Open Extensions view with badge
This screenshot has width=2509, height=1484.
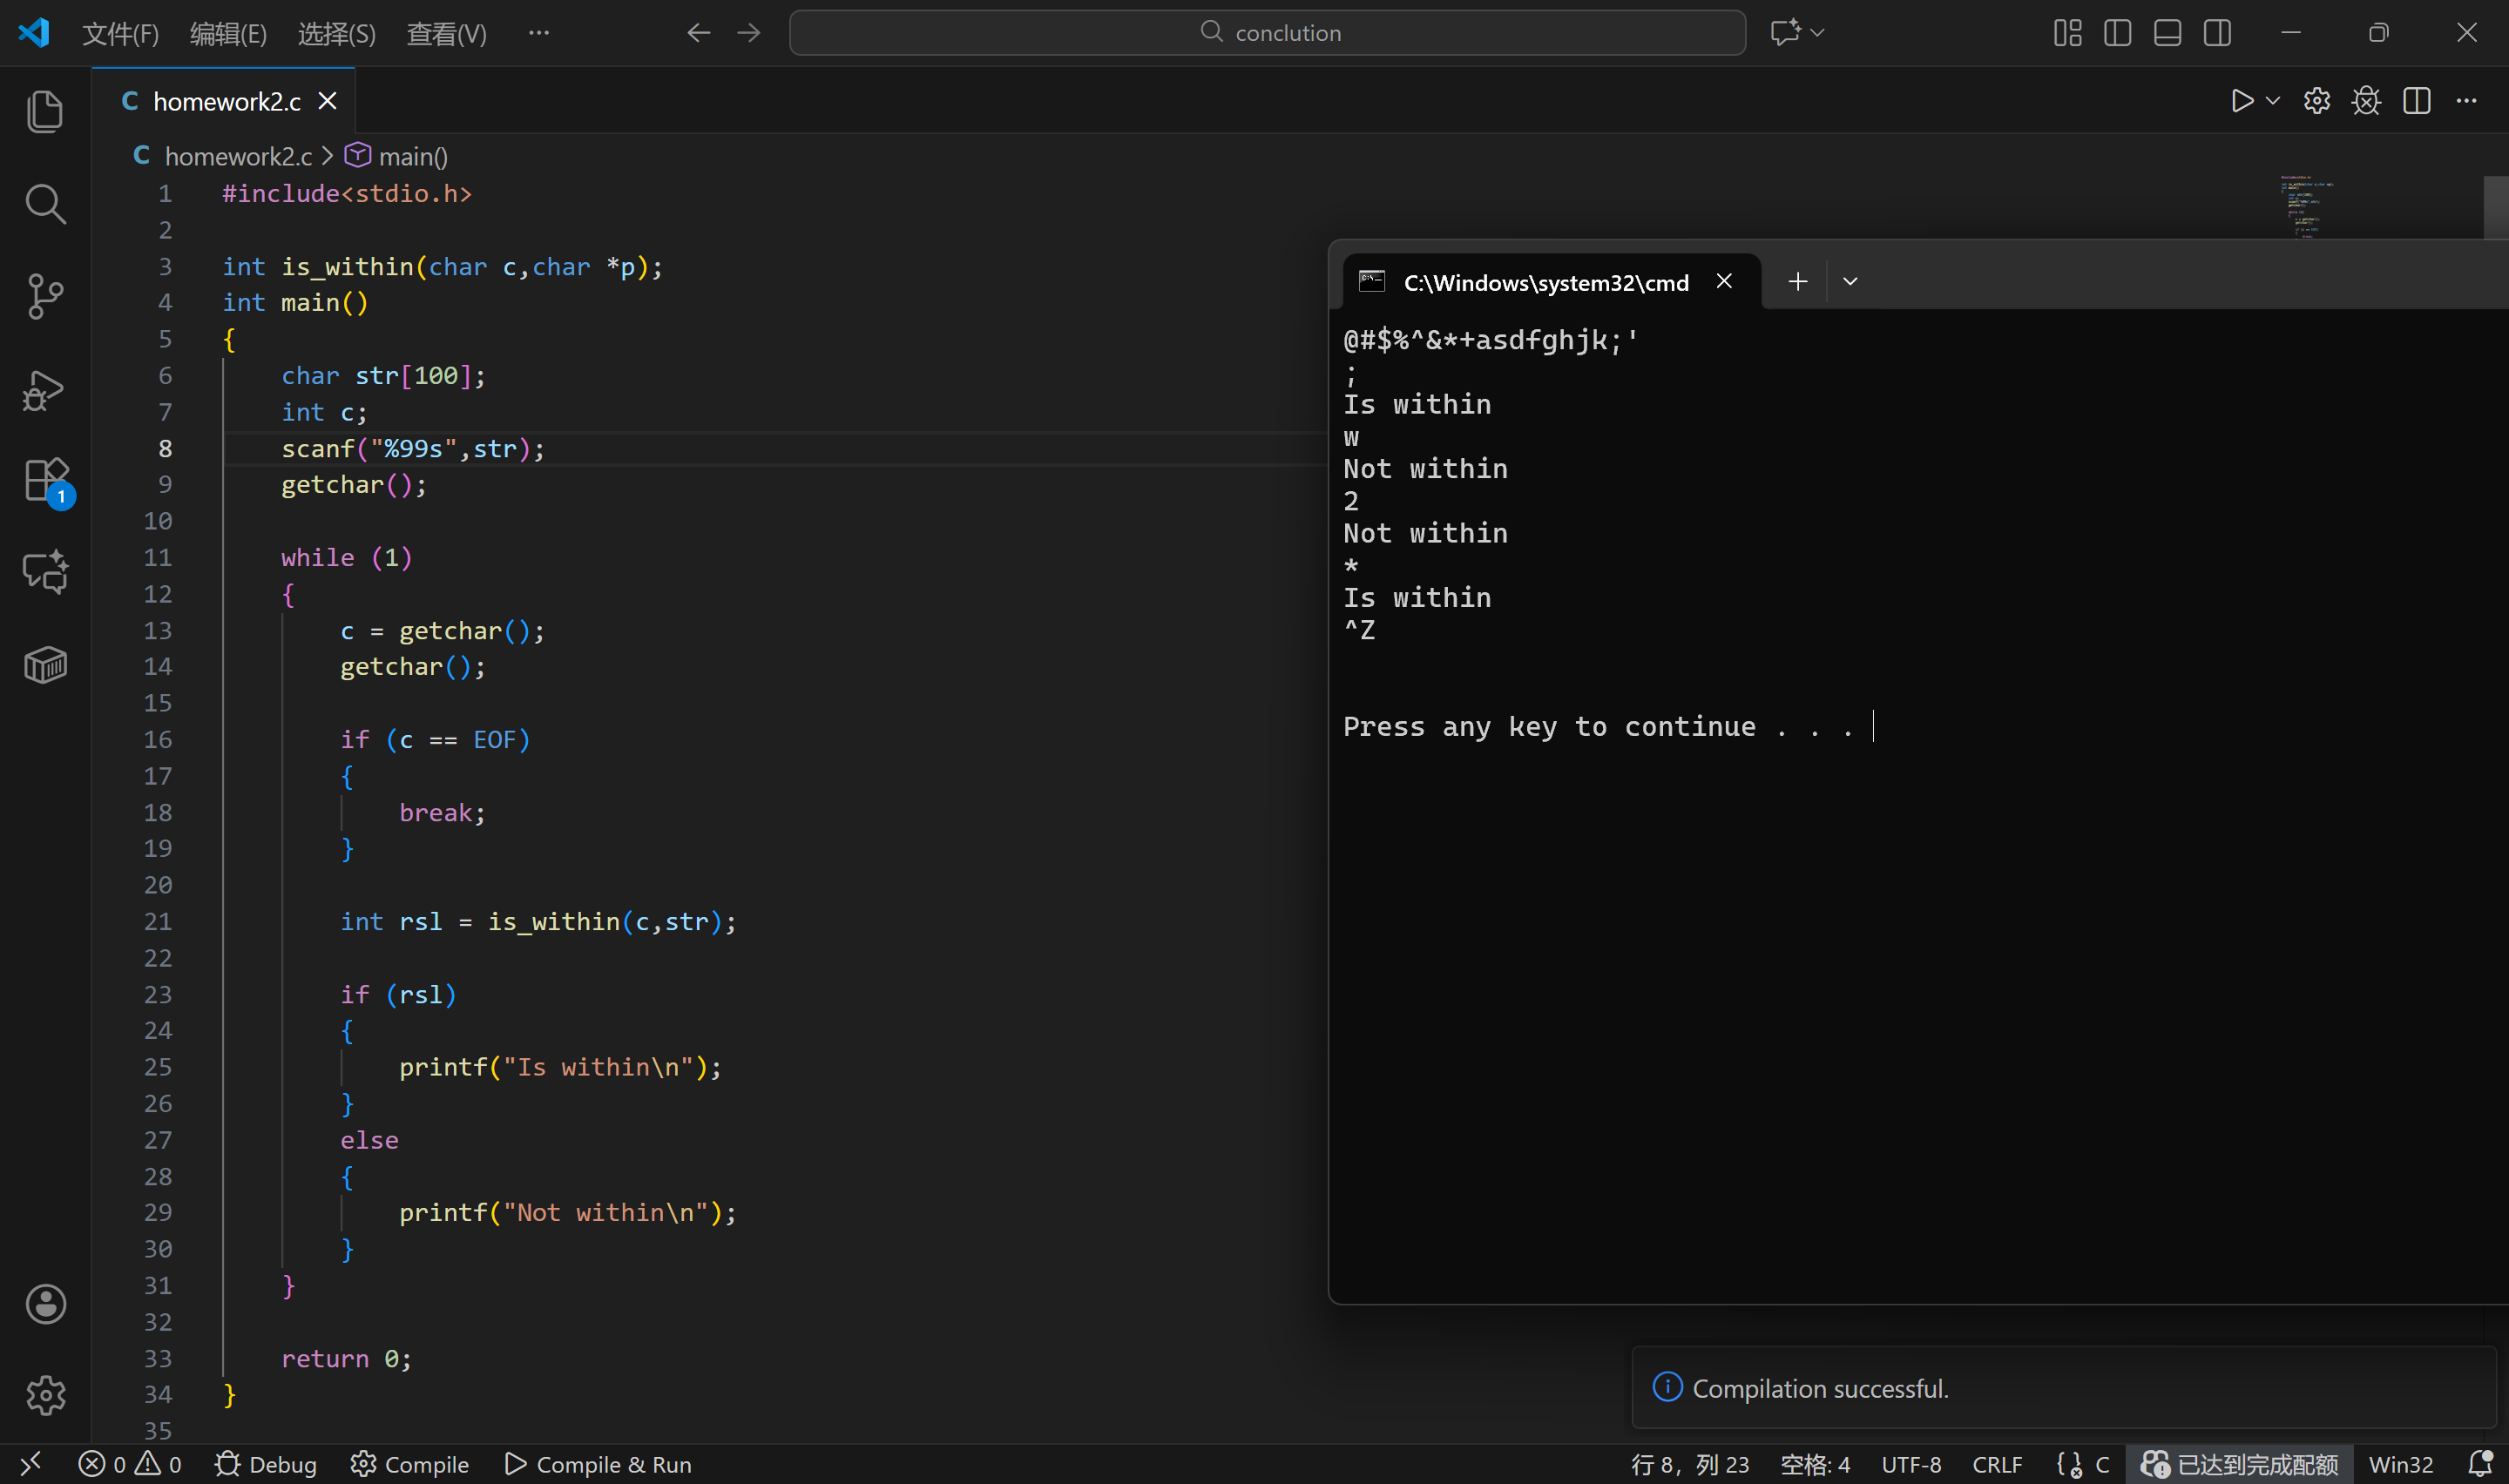click(x=45, y=481)
